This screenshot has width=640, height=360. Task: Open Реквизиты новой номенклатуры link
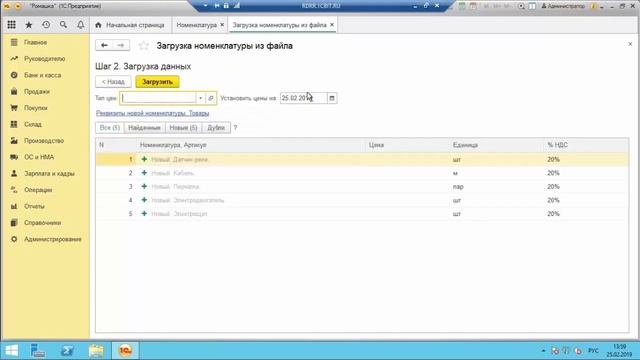click(153, 113)
